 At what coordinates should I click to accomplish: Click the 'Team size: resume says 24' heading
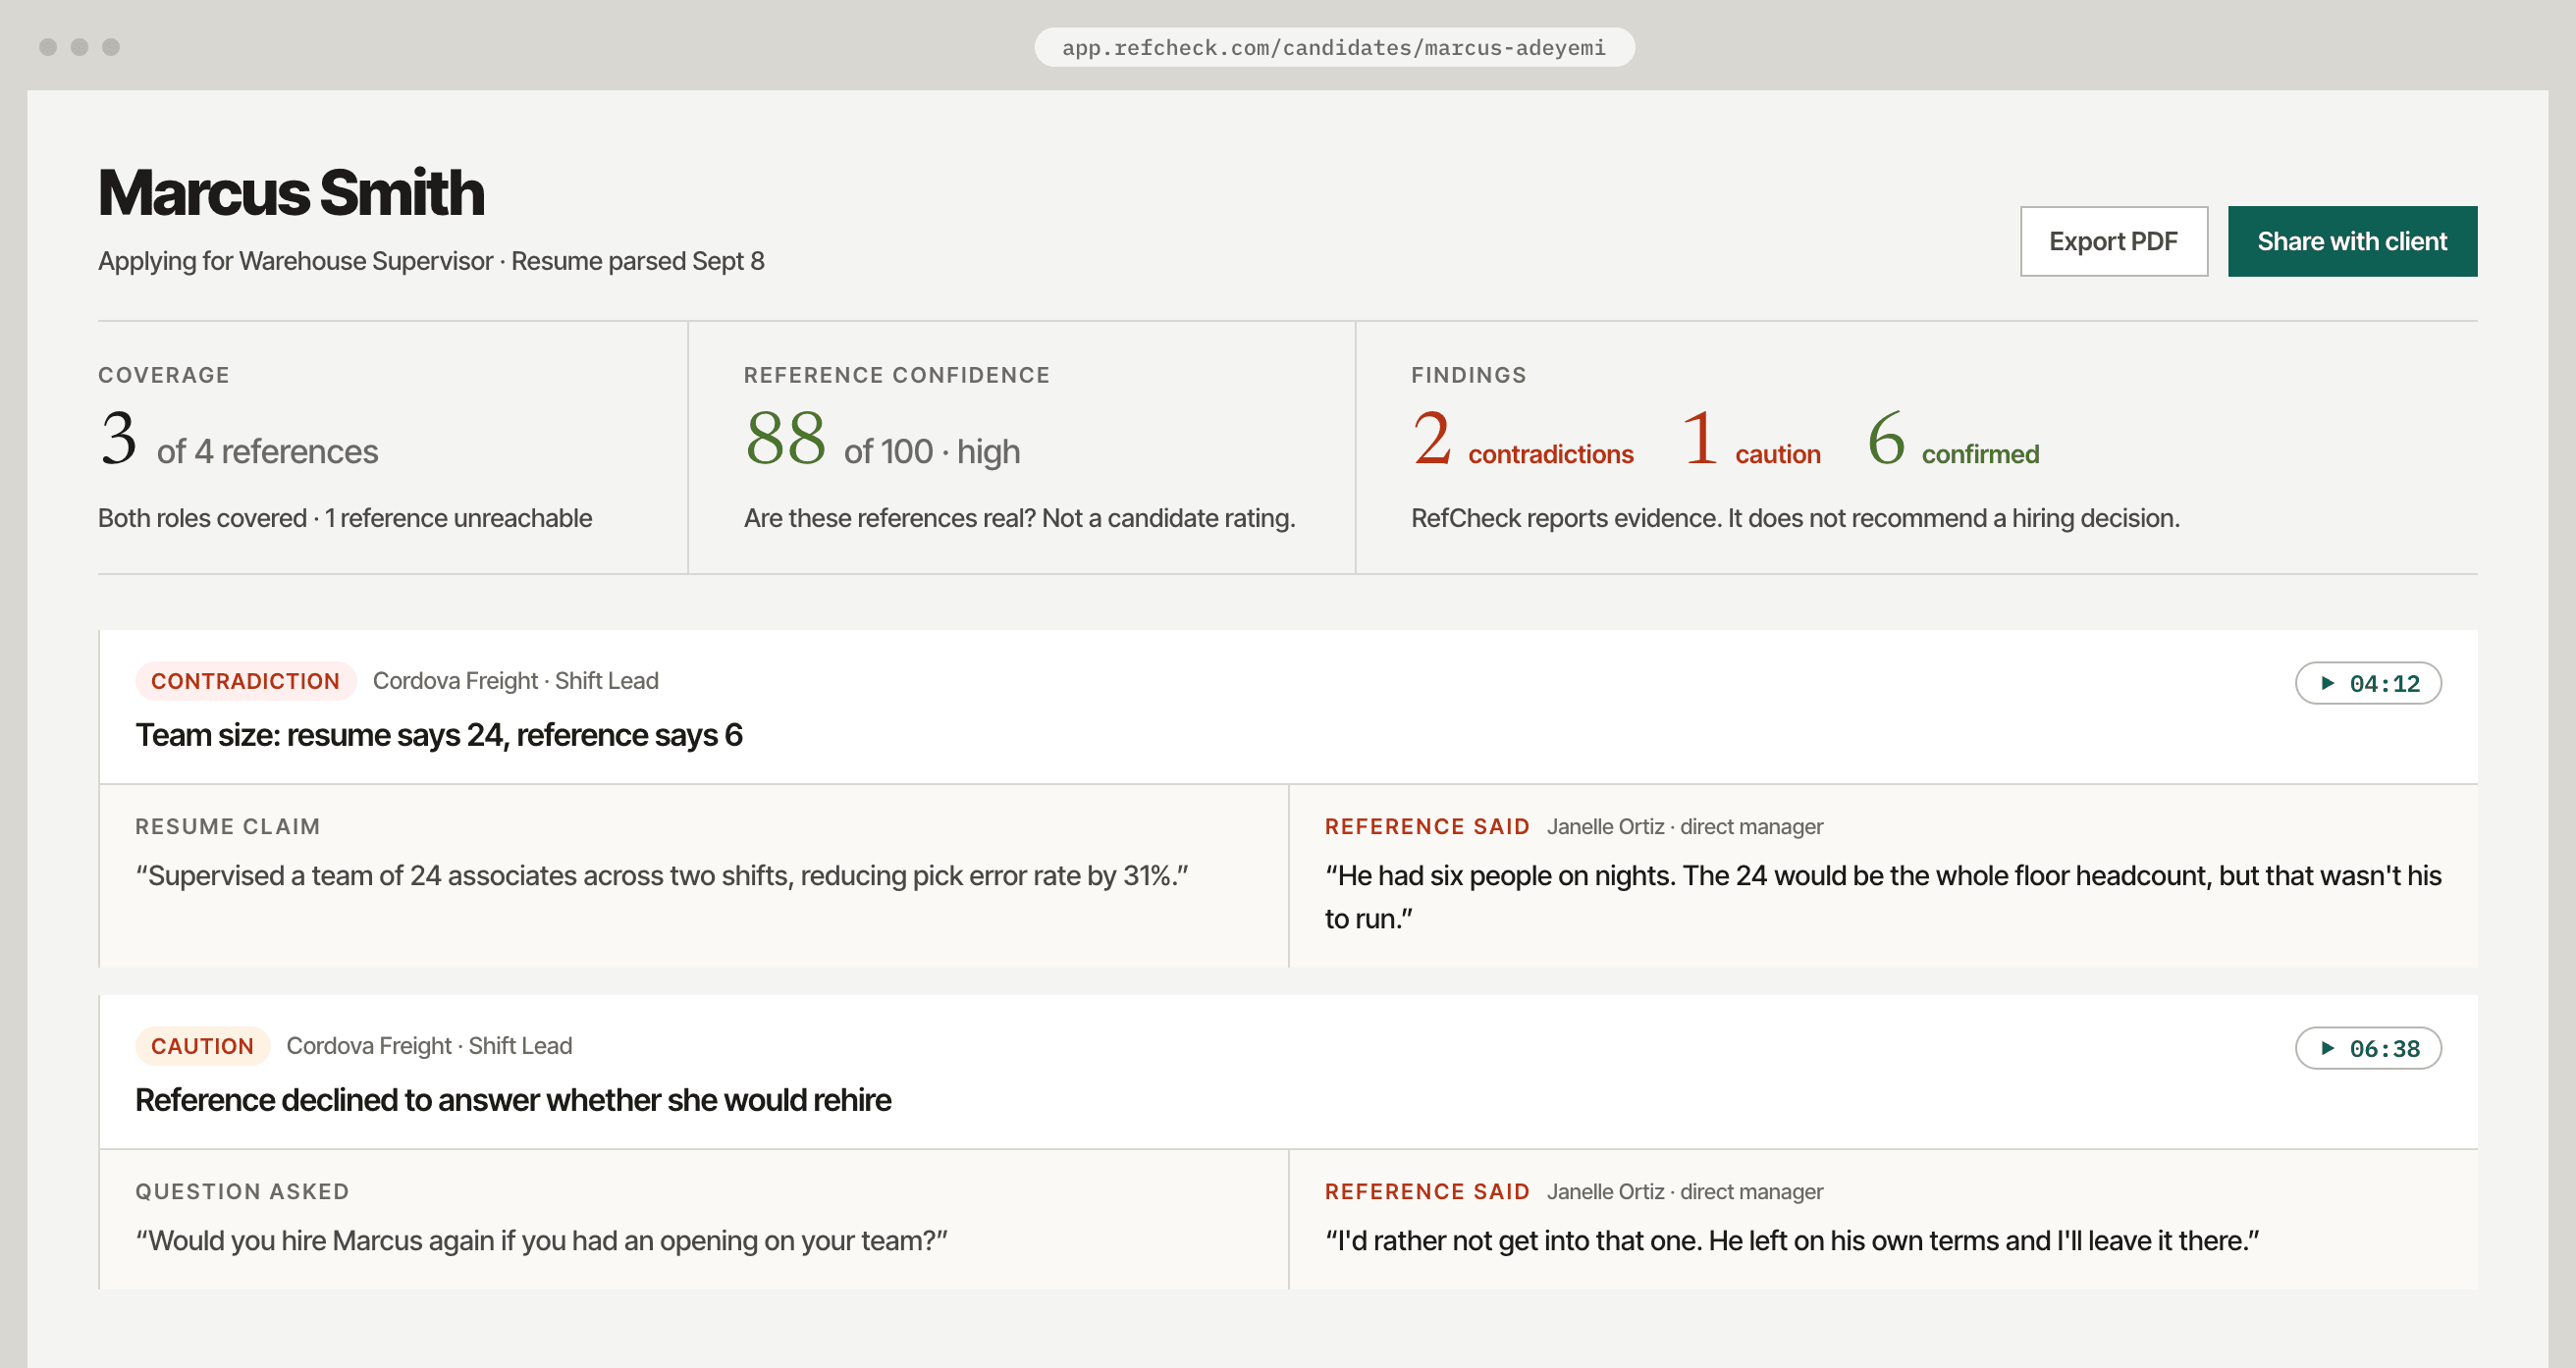[439, 735]
